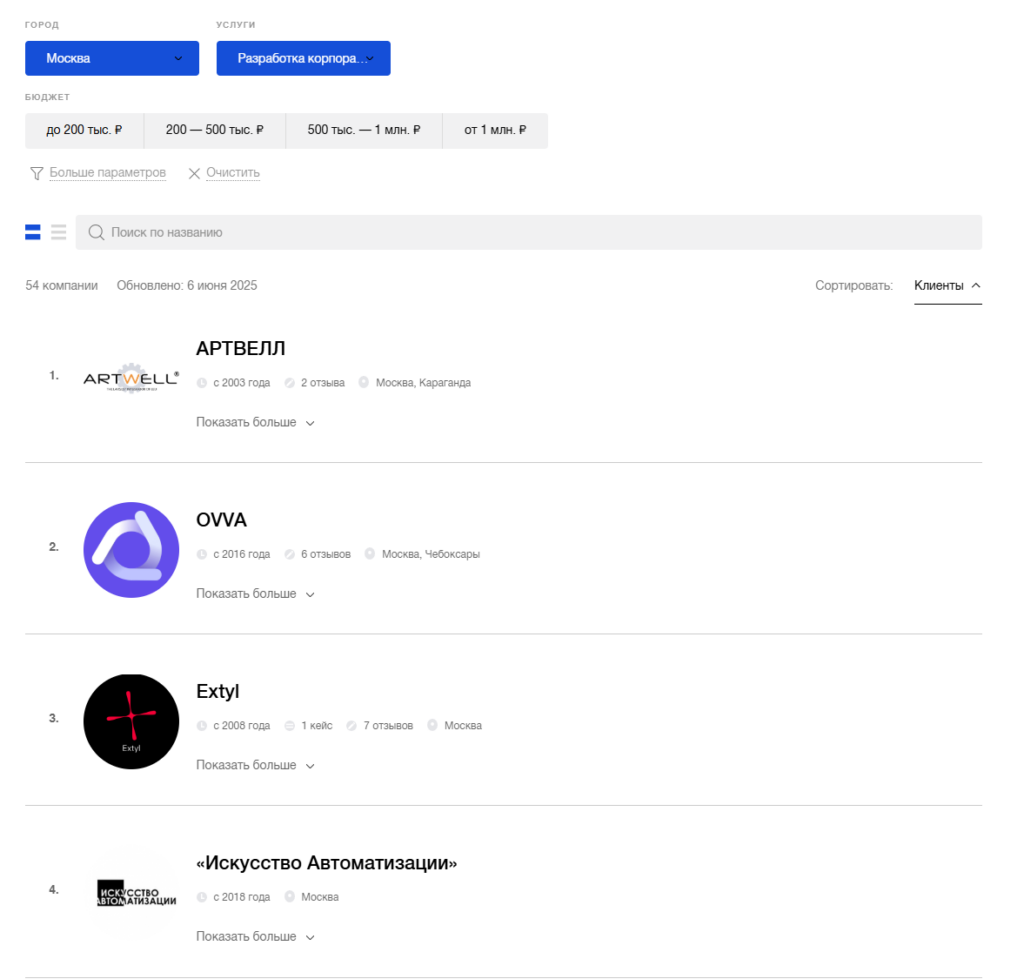Click the Москва, Чебоксары location text
This screenshot has width=1024, height=979.
point(431,554)
